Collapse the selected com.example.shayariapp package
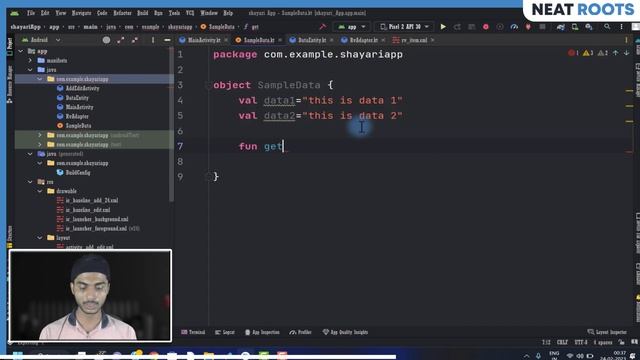 point(40,79)
